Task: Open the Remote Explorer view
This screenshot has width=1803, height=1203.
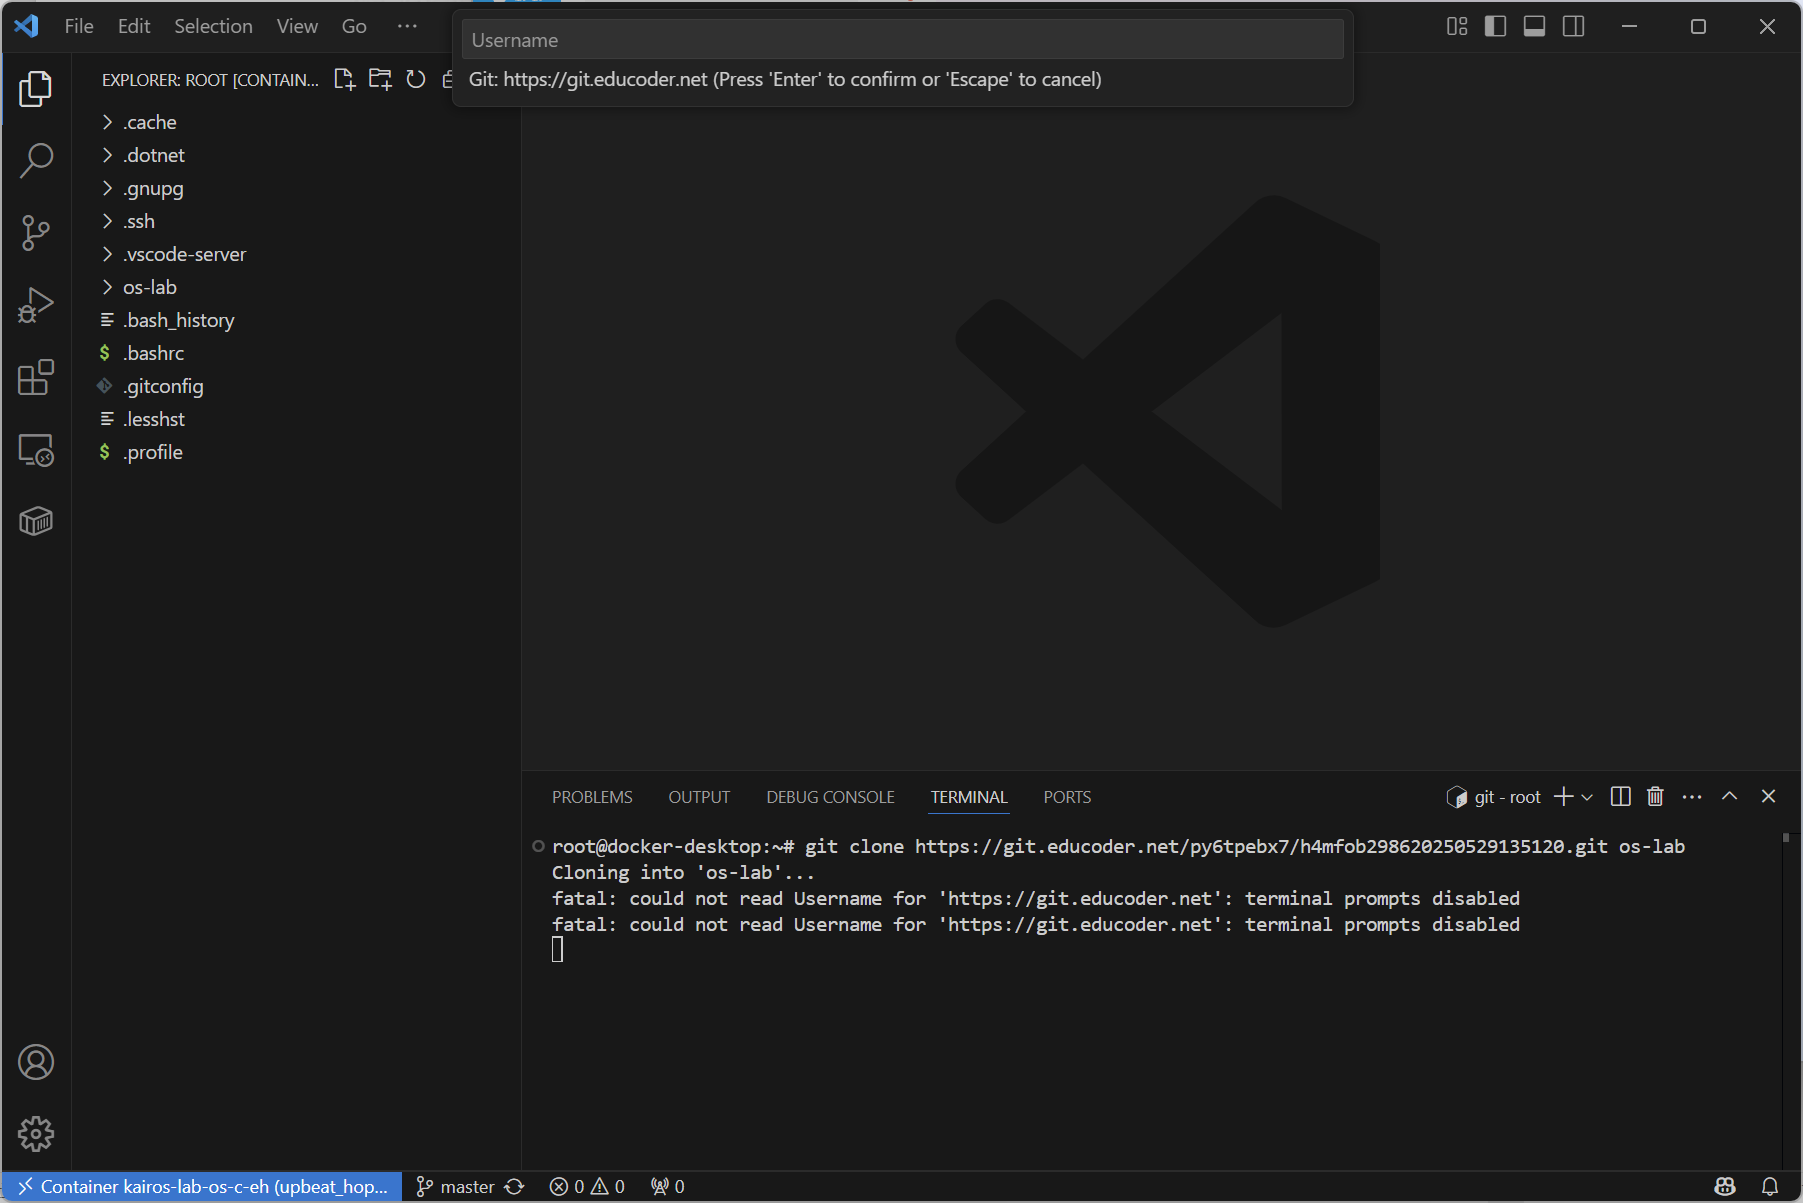Action: (36, 450)
